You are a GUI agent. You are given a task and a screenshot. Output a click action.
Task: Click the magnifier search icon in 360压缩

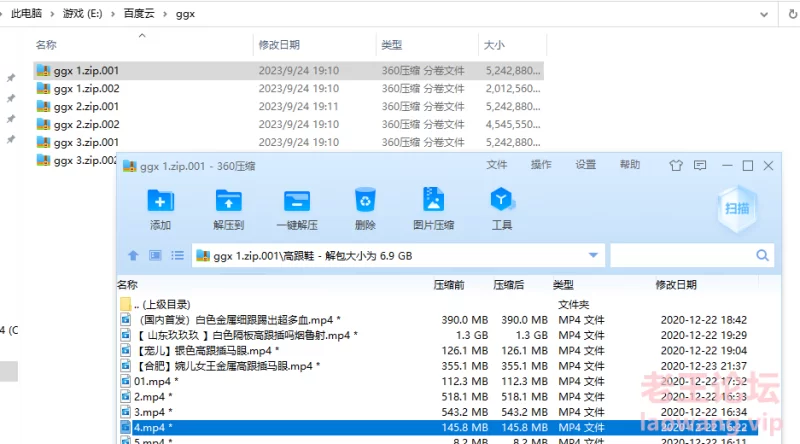coord(762,255)
